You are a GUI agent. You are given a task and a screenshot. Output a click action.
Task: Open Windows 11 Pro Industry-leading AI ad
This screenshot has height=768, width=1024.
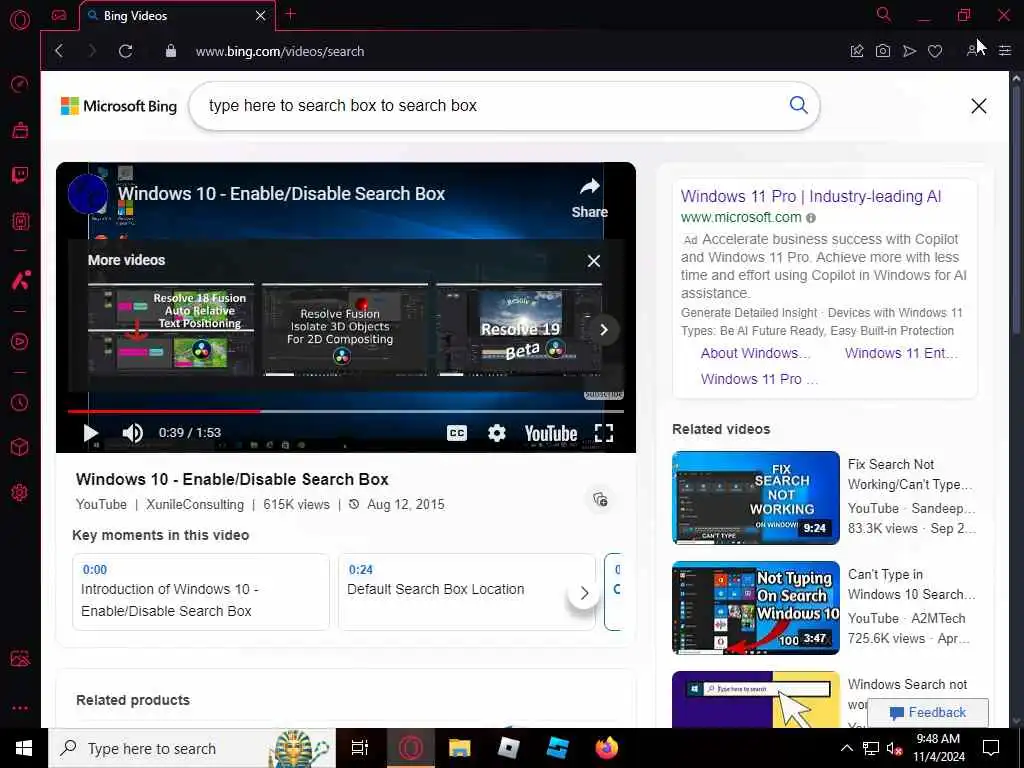[810, 196]
